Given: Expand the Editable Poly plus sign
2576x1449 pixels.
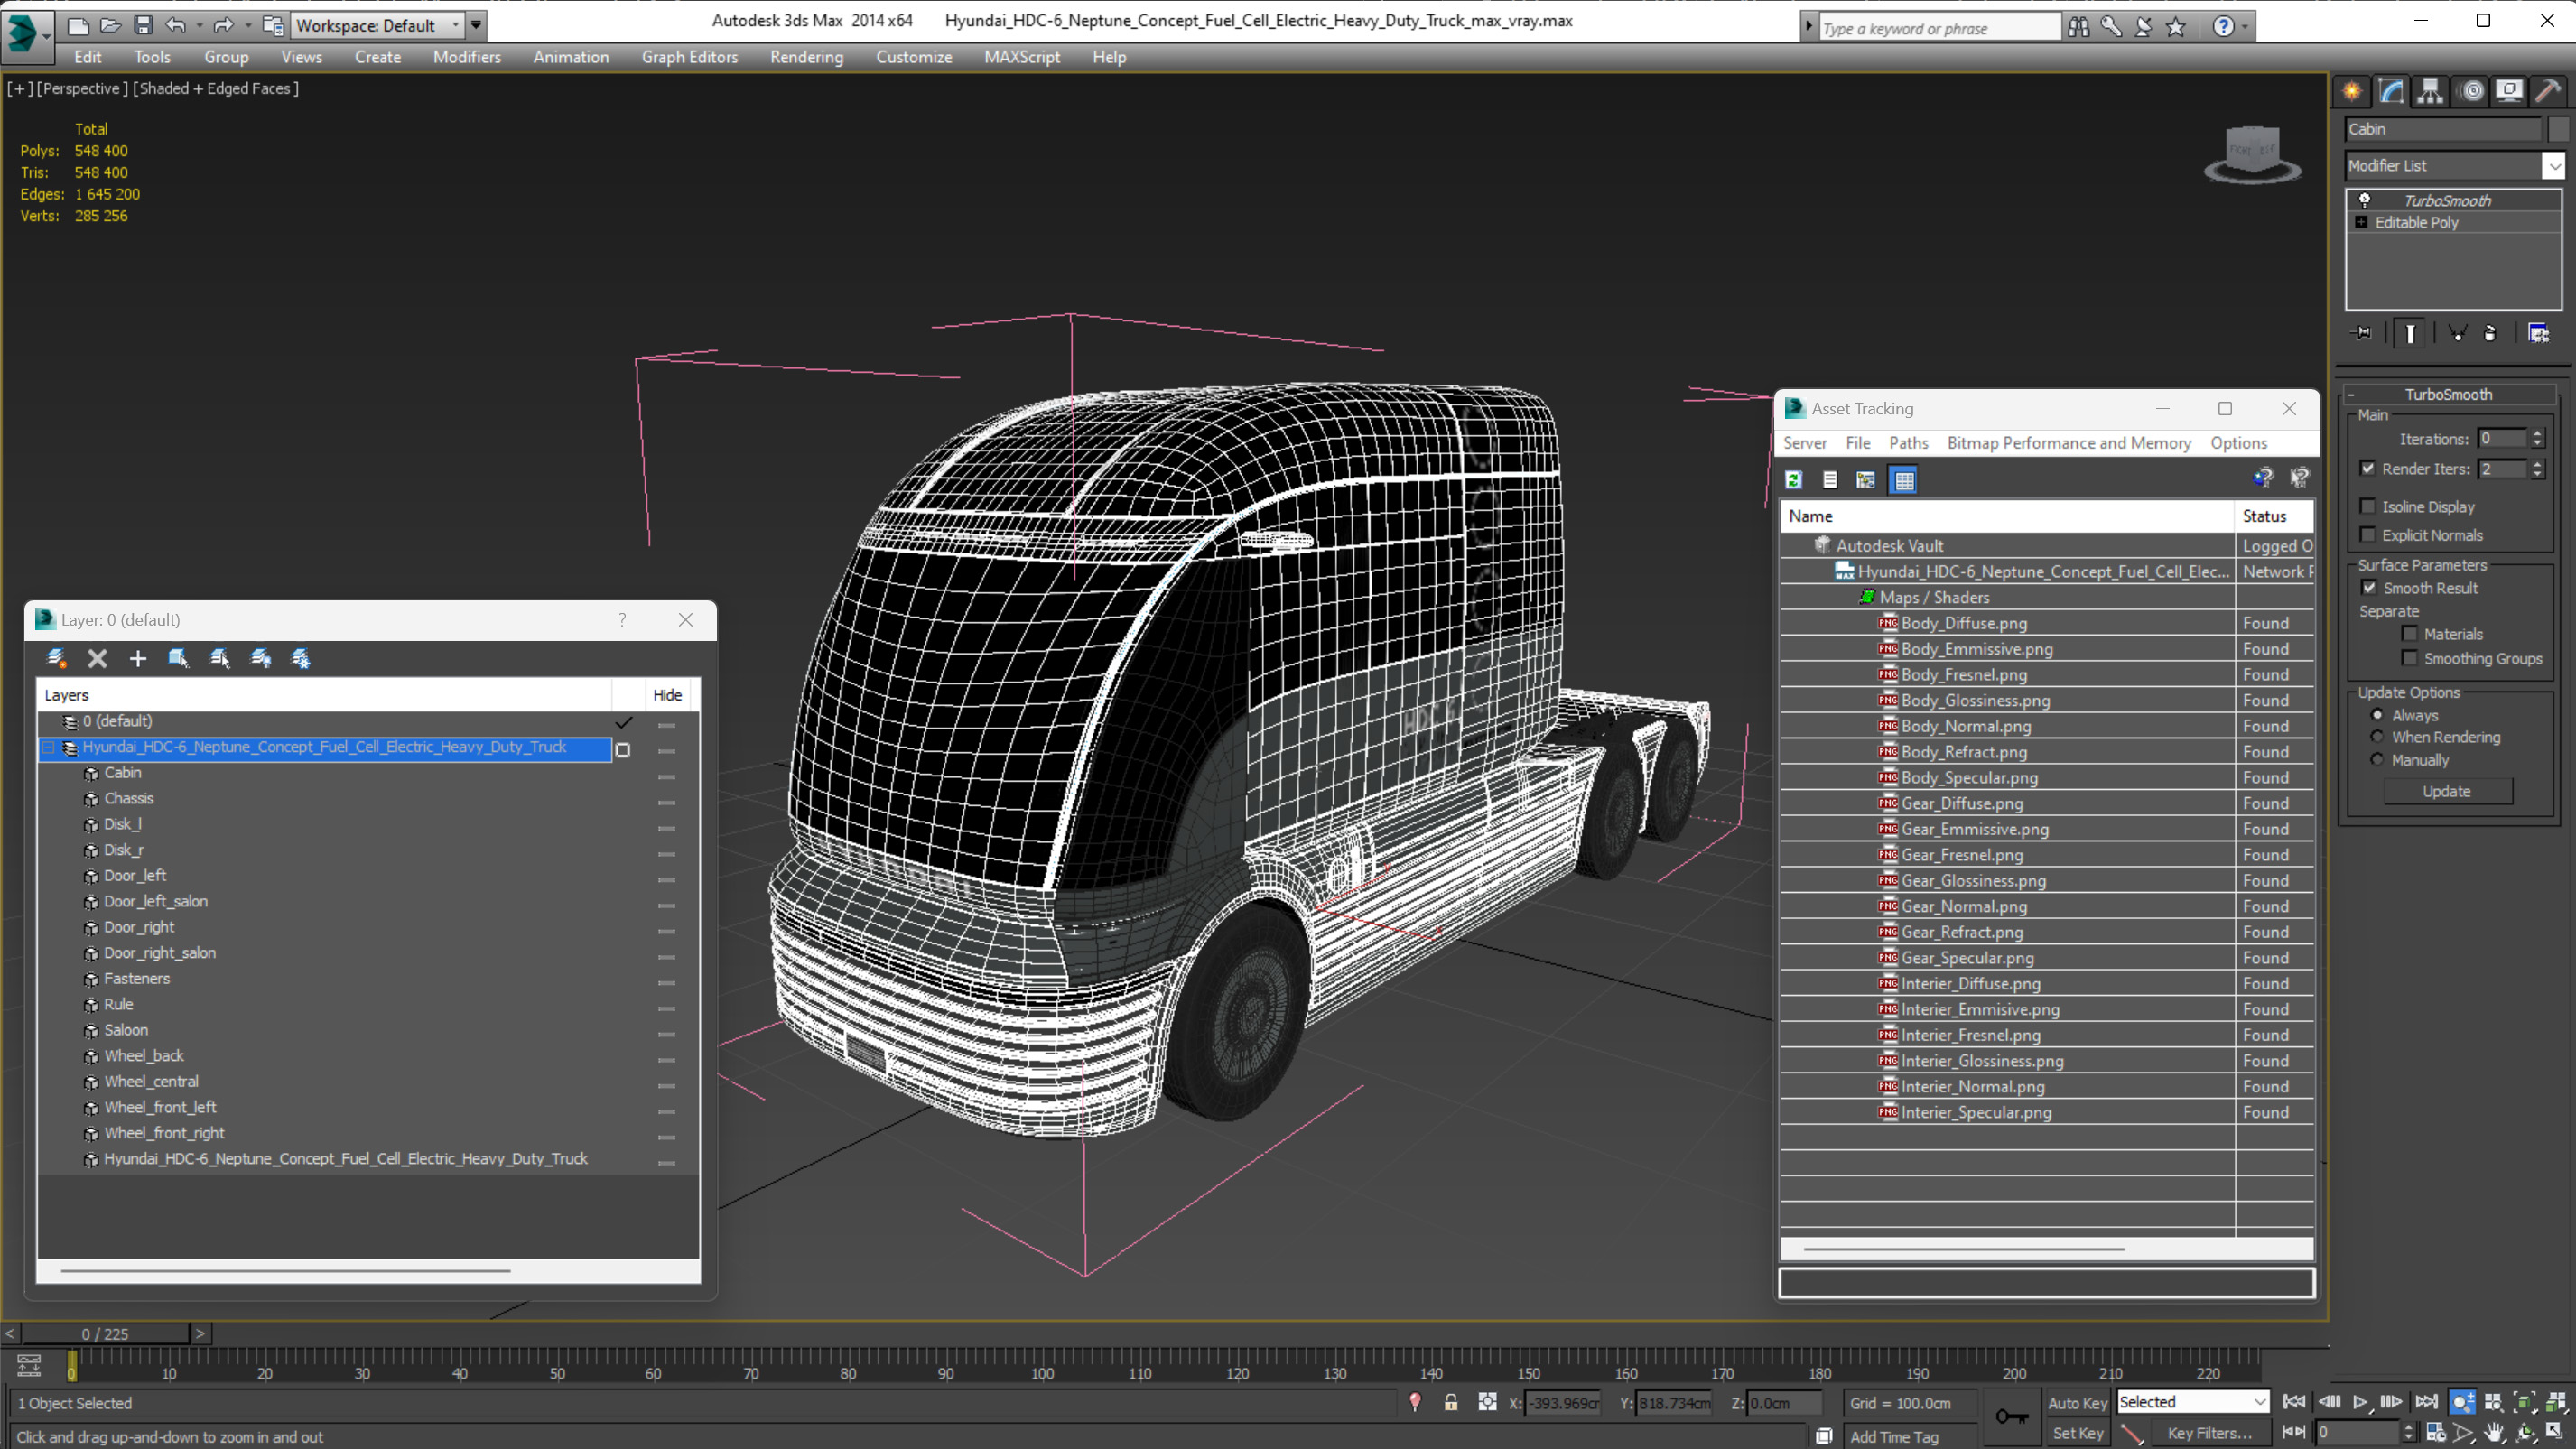Looking at the screenshot, I should click(2361, 222).
